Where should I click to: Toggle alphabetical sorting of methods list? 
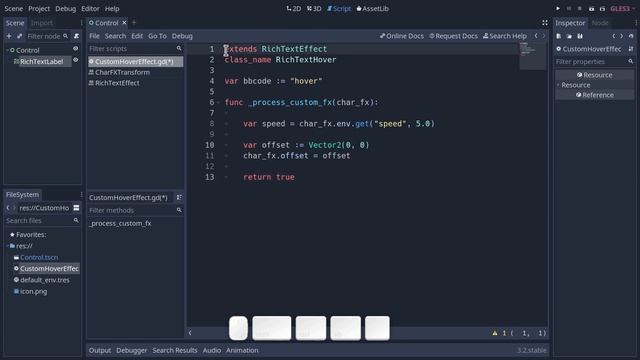coord(179,198)
